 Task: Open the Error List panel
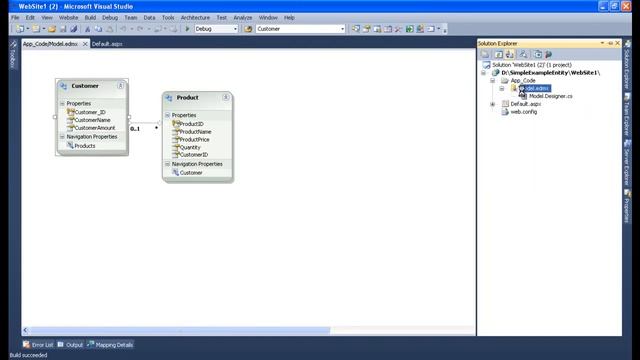[38, 345]
